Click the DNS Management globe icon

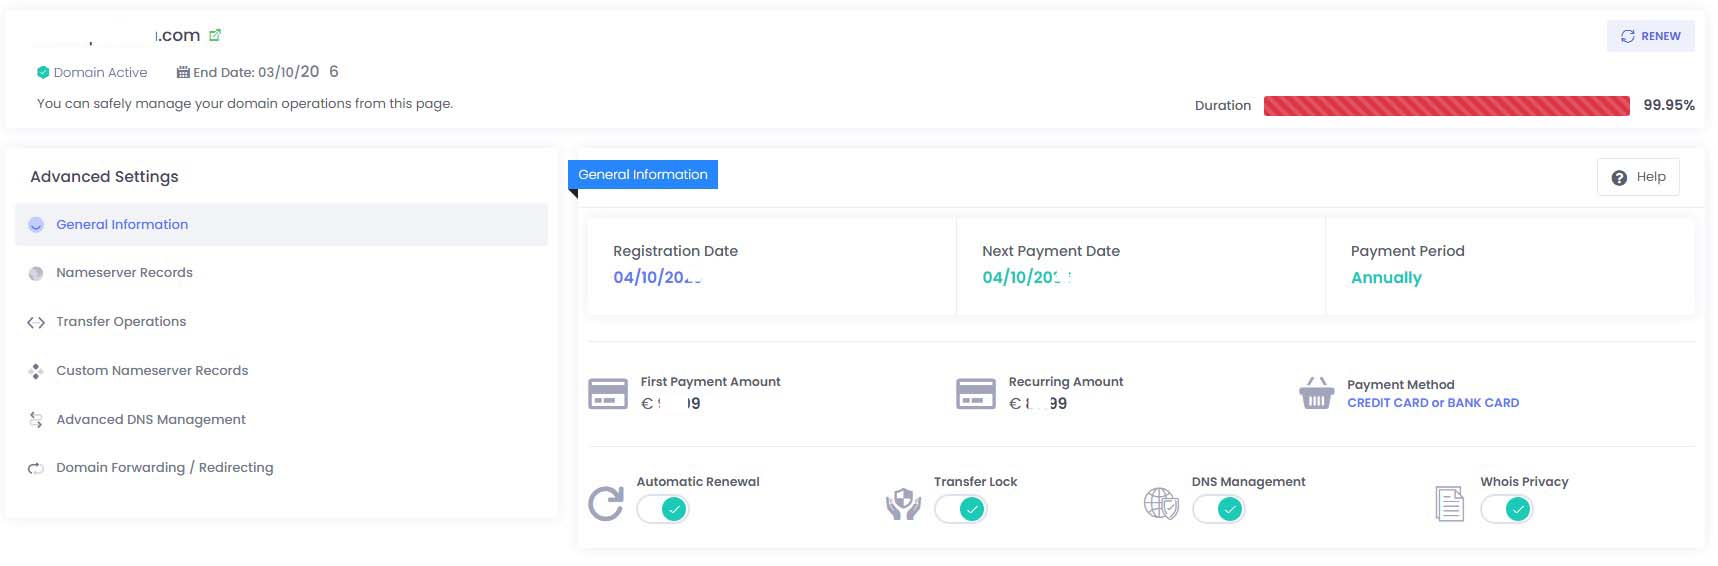pyautogui.click(x=1161, y=504)
